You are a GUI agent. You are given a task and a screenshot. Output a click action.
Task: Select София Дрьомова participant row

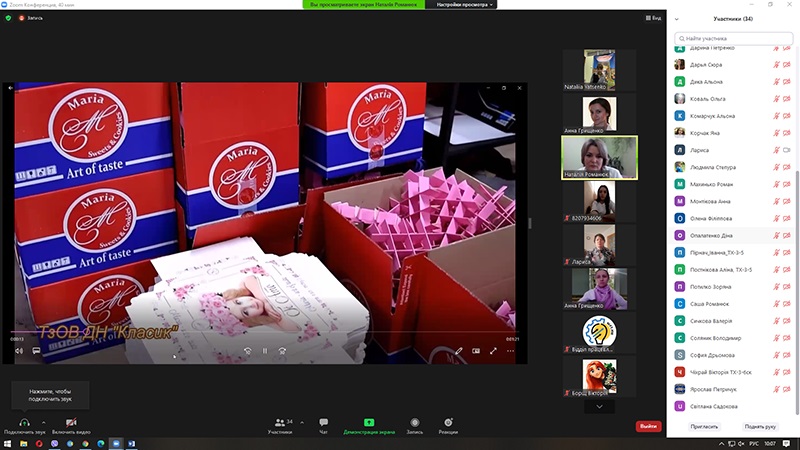(733, 355)
